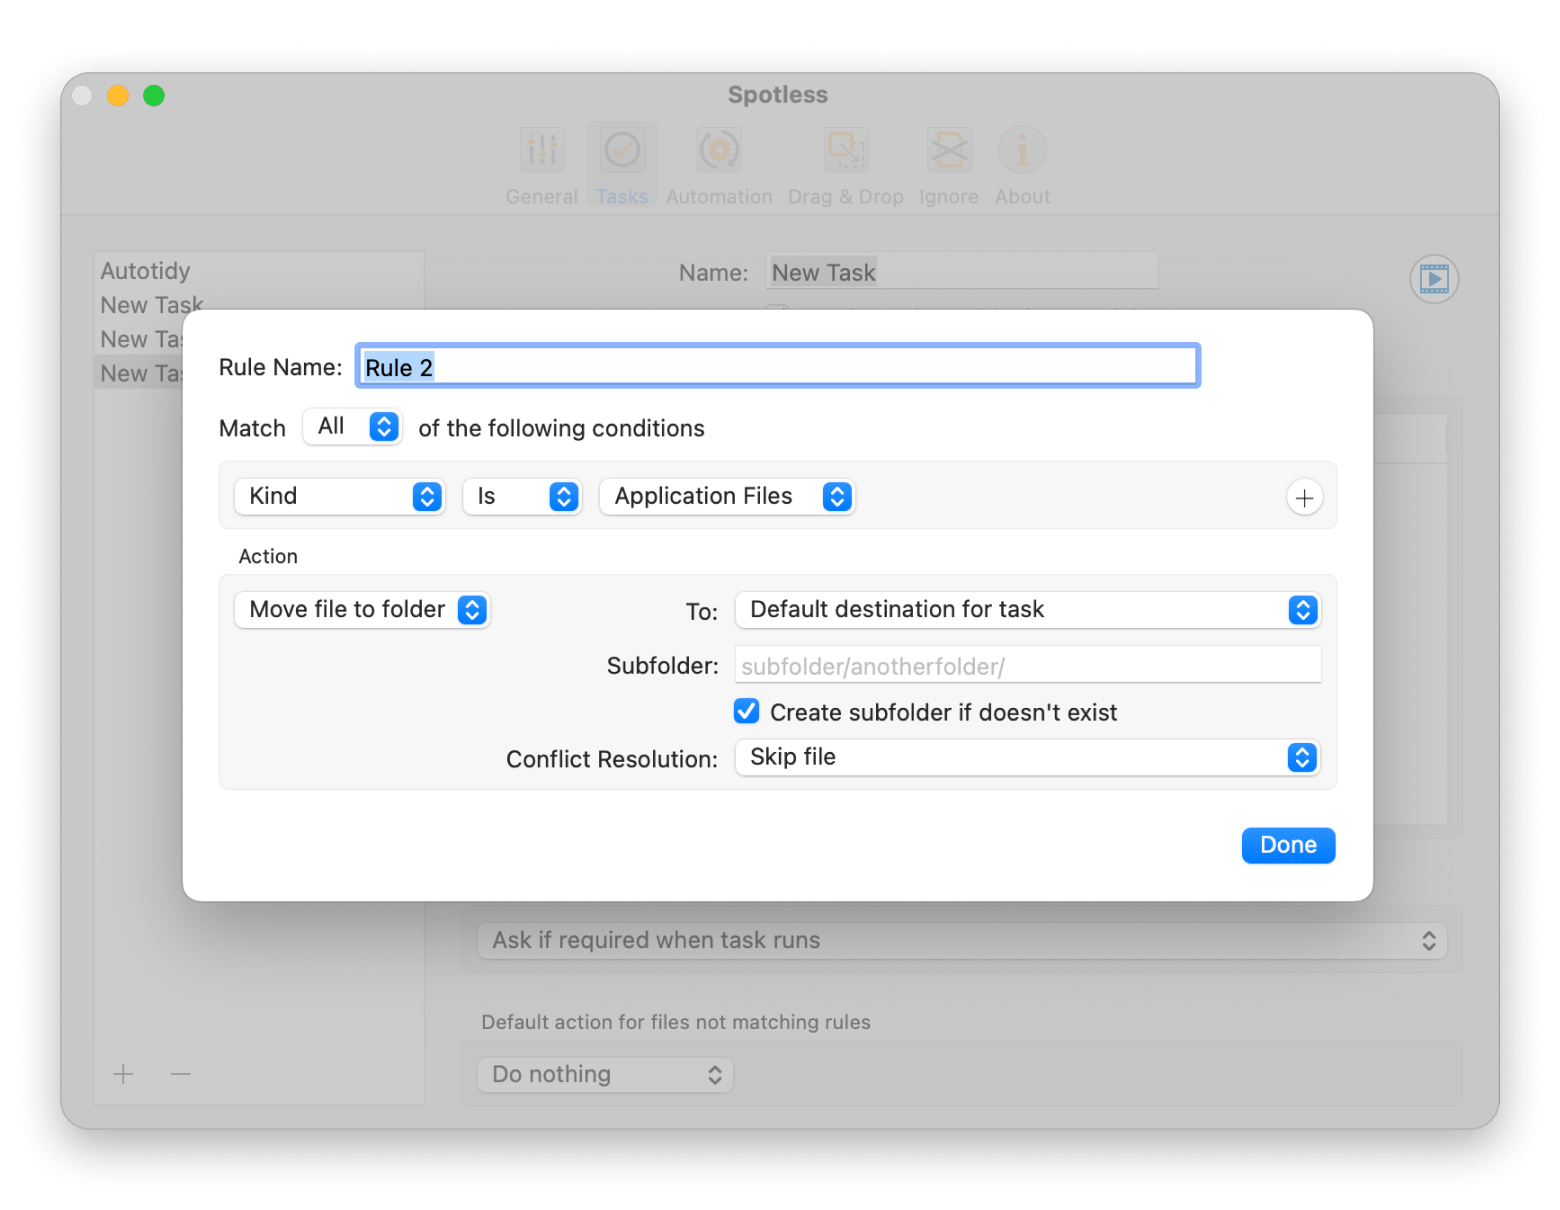Select the New Task list entry

pyautogui.click(x=151, y=304)
